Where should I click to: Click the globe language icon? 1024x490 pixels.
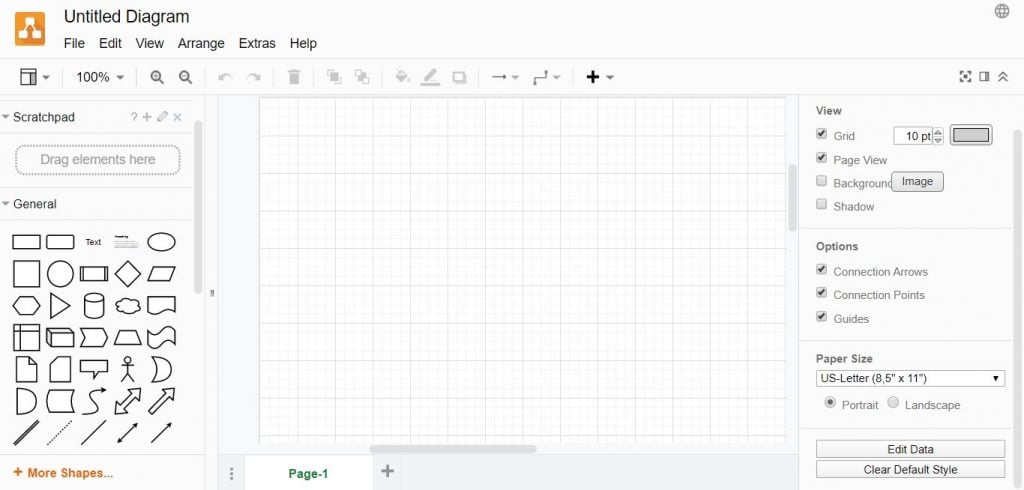(1002, 11)
